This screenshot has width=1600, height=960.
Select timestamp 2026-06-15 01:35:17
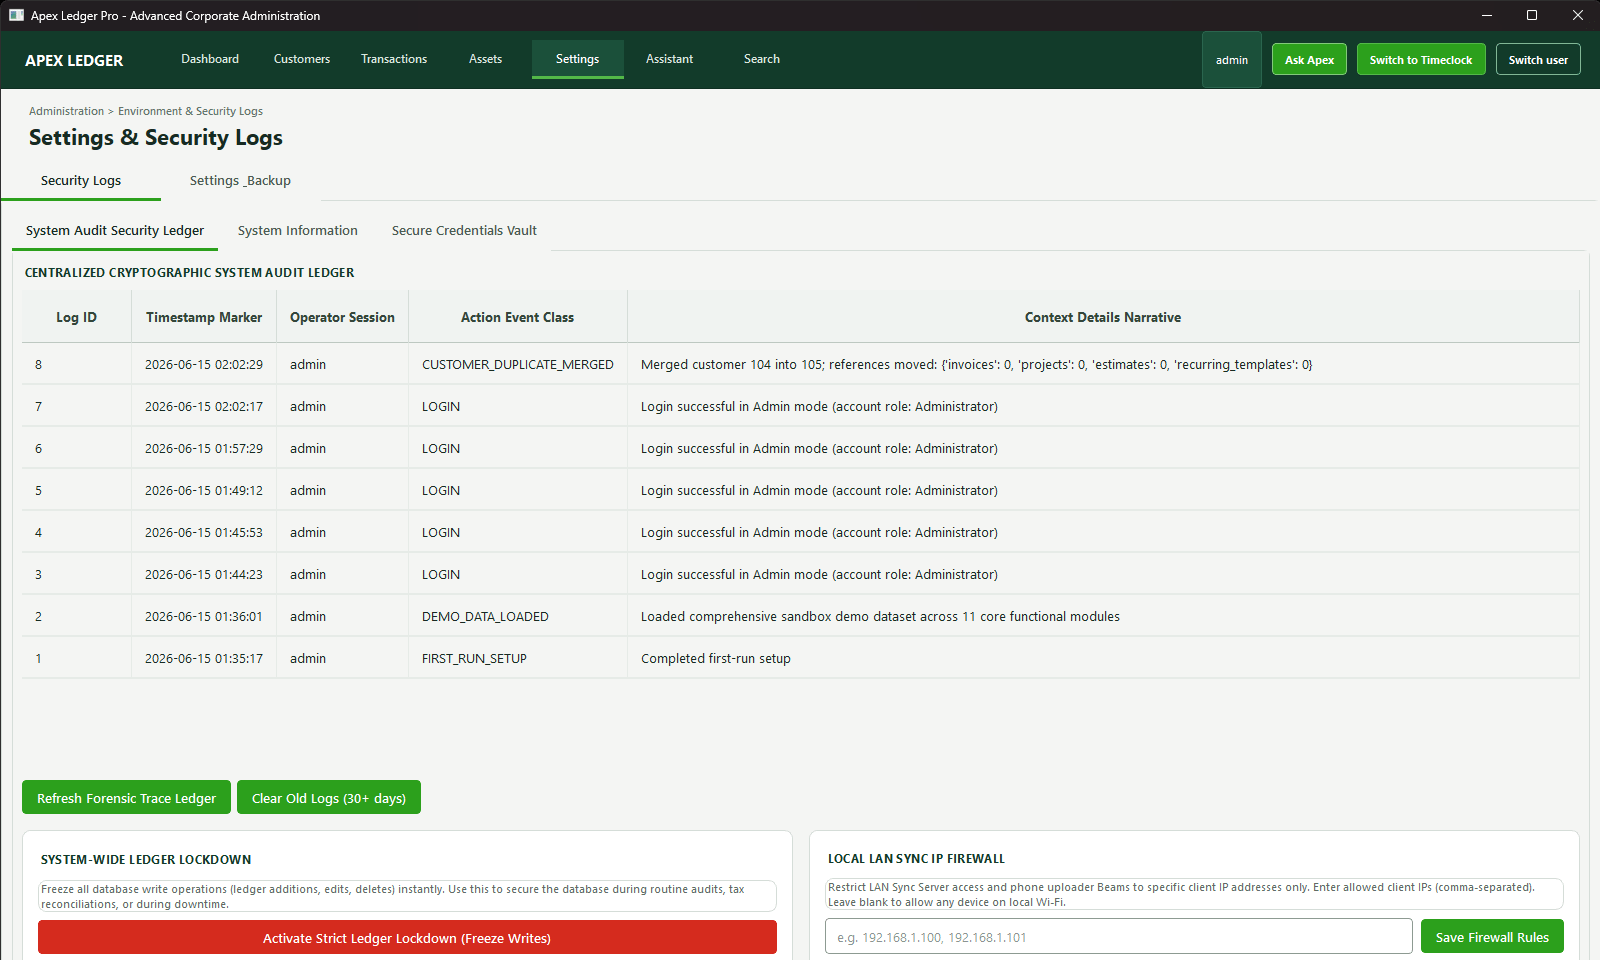[204, 659]
